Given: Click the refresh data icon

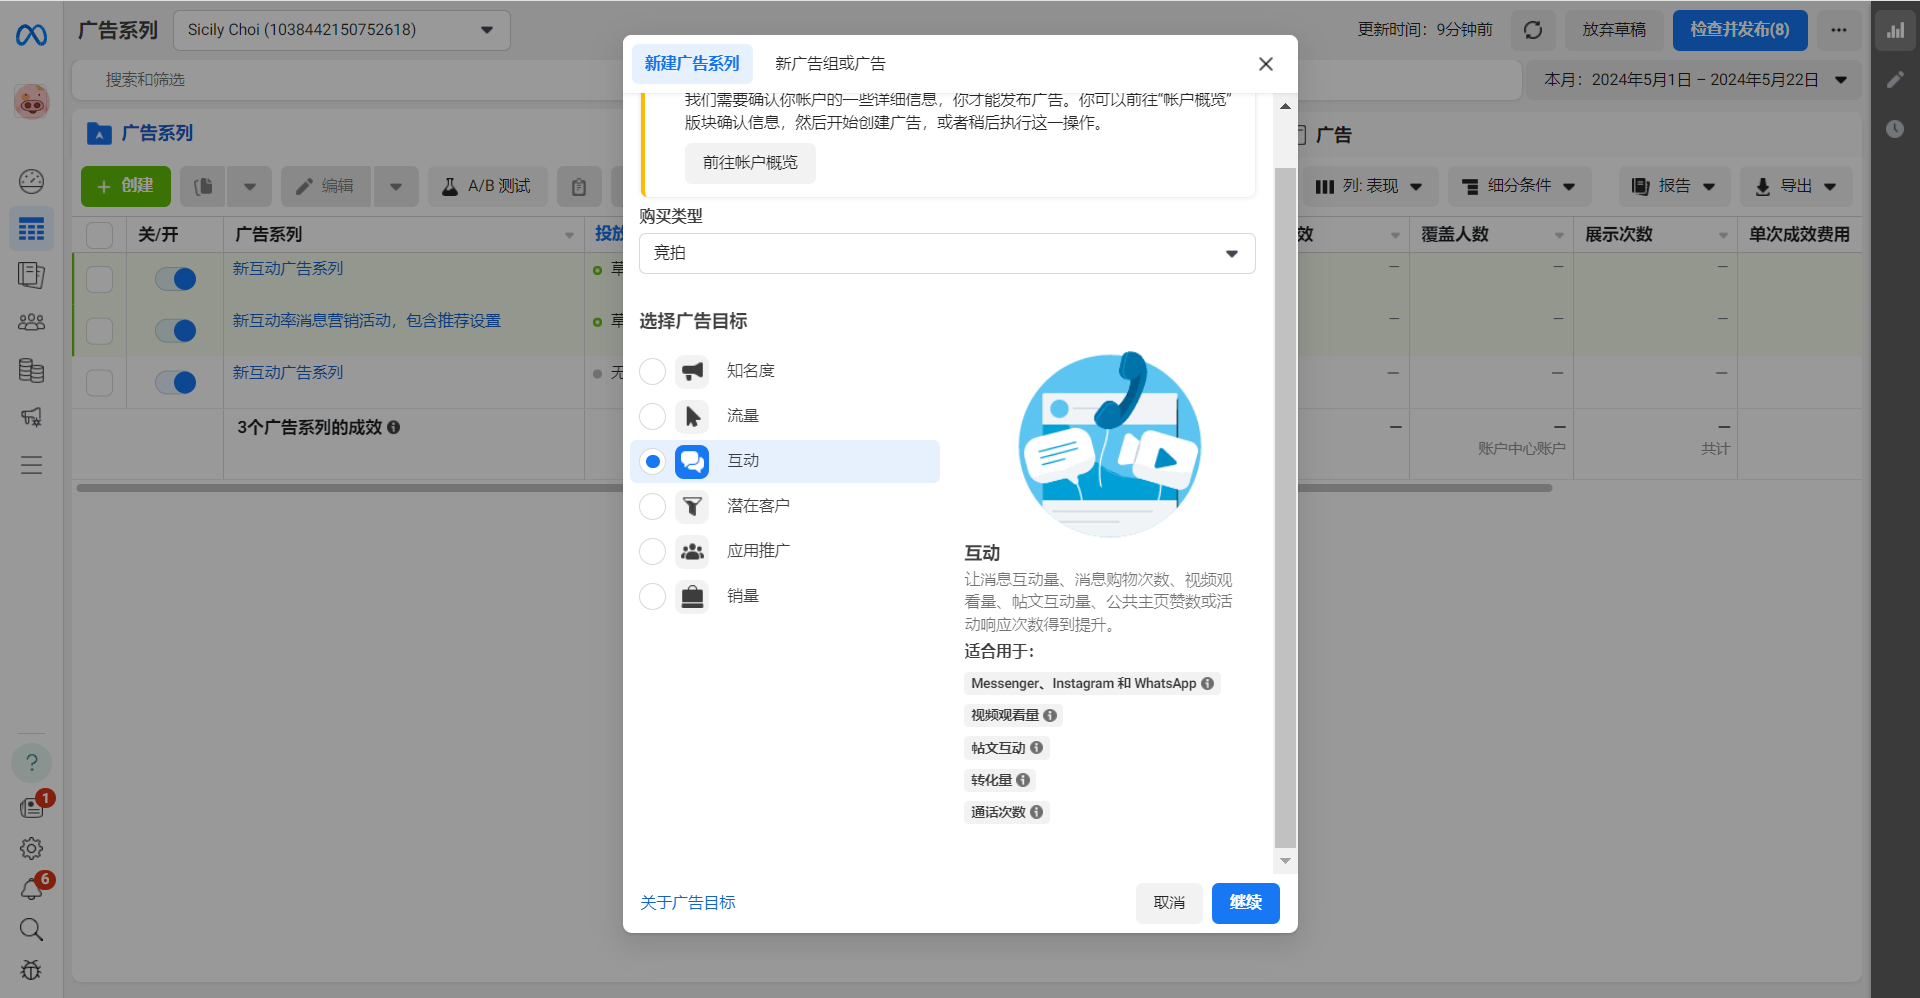Looking at the screenshot, I should 1532,30.
